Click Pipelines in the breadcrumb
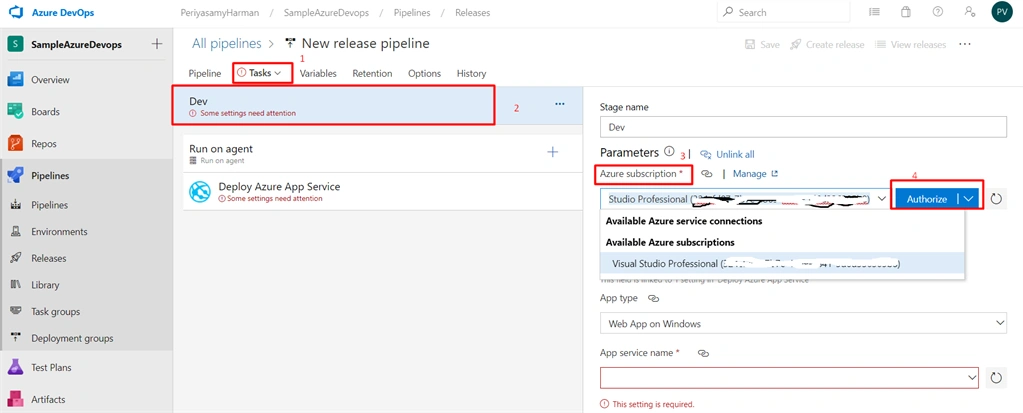Viewport: 1023px width, 413px height. coord(412,12)
